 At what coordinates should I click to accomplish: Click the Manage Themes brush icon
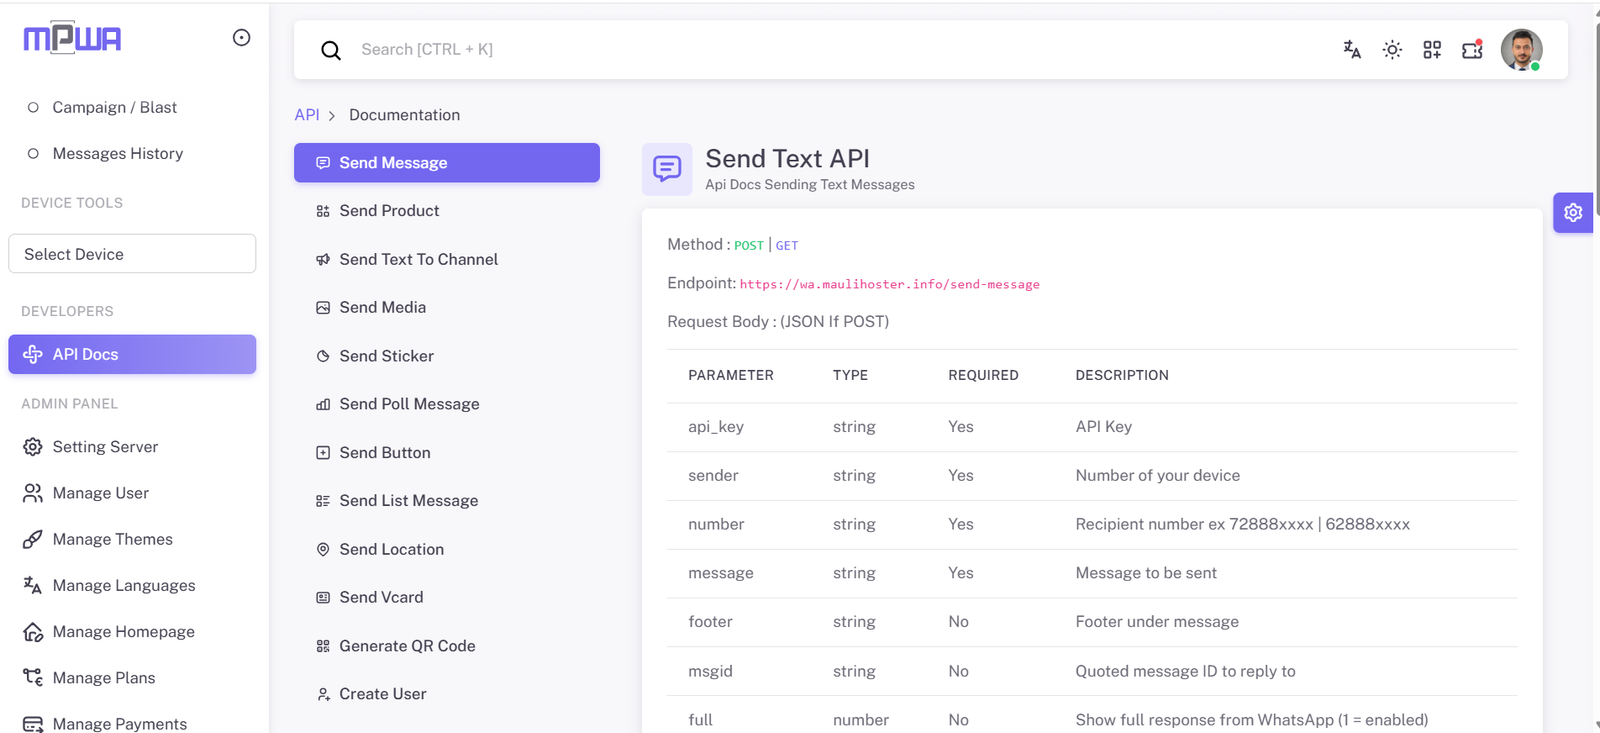coord(33,540)
